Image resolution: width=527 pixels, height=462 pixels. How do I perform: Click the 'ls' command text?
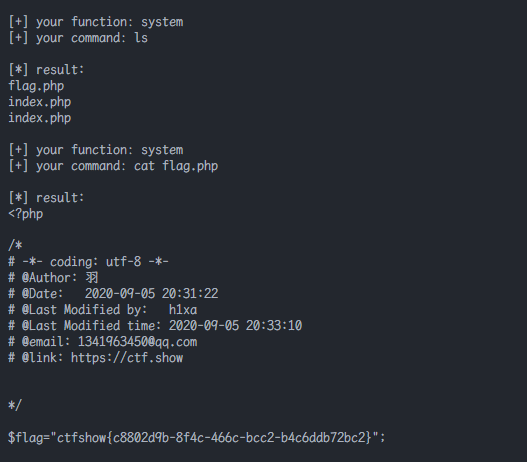[x=141, y=38]
